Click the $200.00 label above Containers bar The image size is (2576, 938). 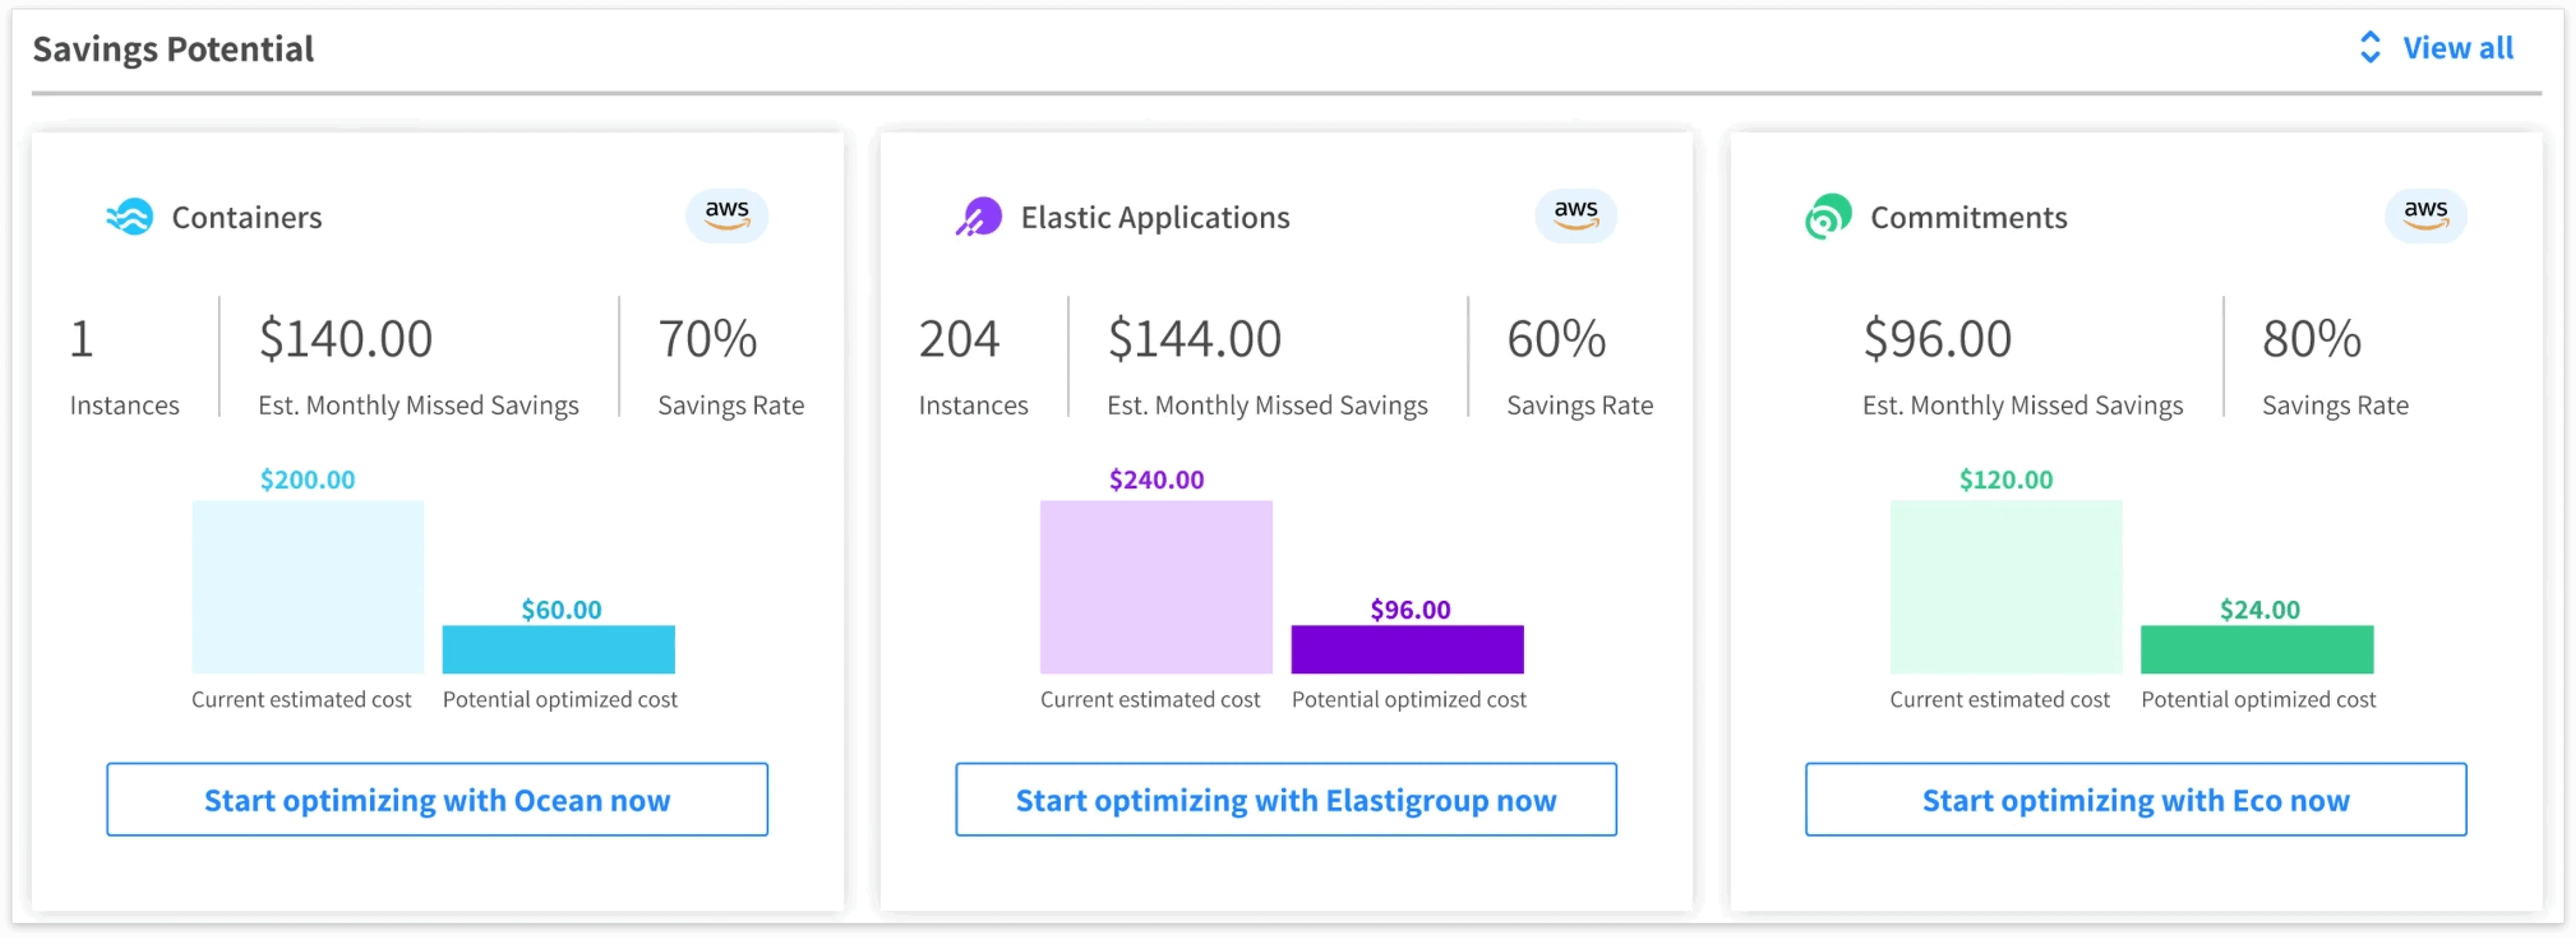pyautogui.click(x=308, y=480)
